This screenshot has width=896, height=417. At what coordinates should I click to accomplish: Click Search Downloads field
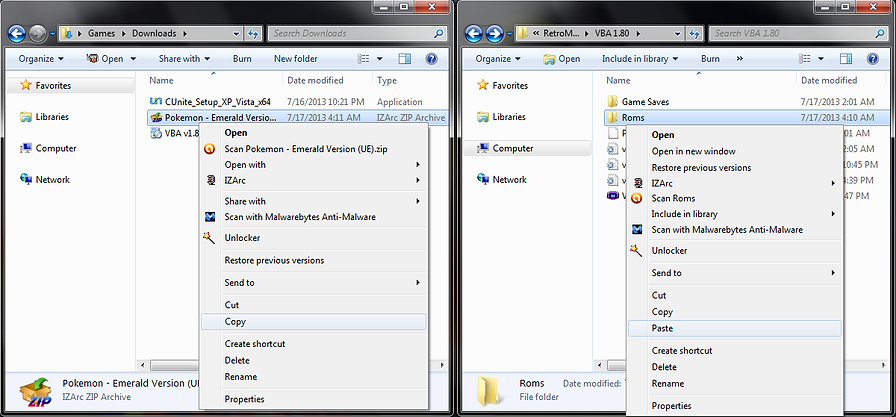pyautogui.click(x=357, y=34)
